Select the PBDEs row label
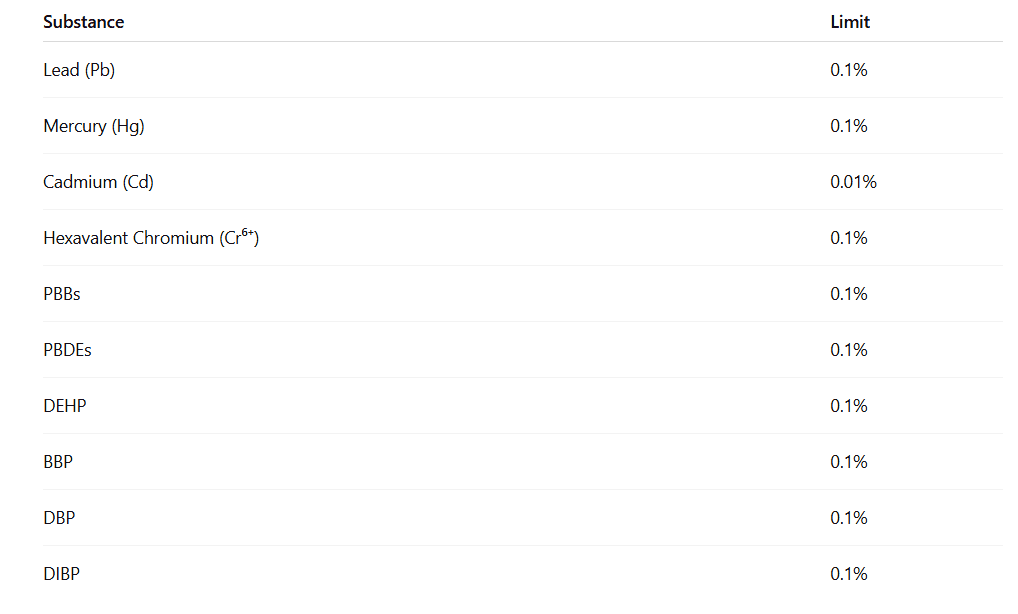 (67, 350)
